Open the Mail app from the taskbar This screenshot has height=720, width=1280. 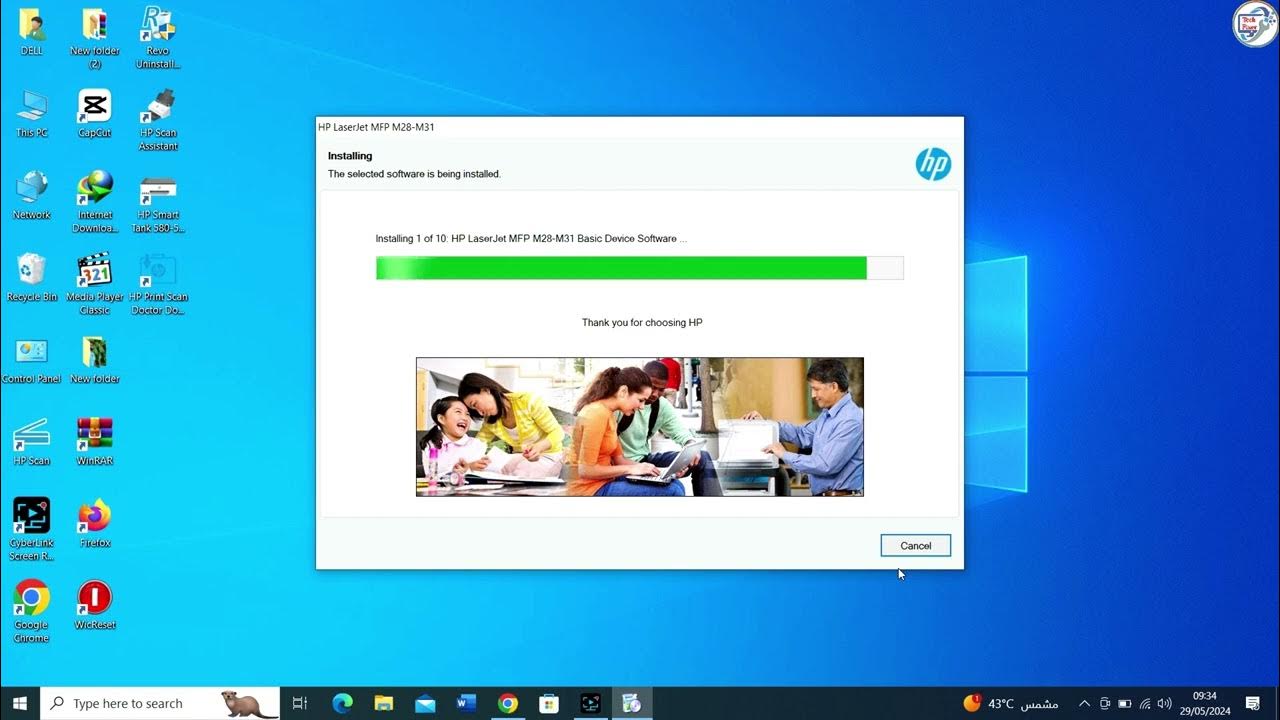[x=425, y=703]
